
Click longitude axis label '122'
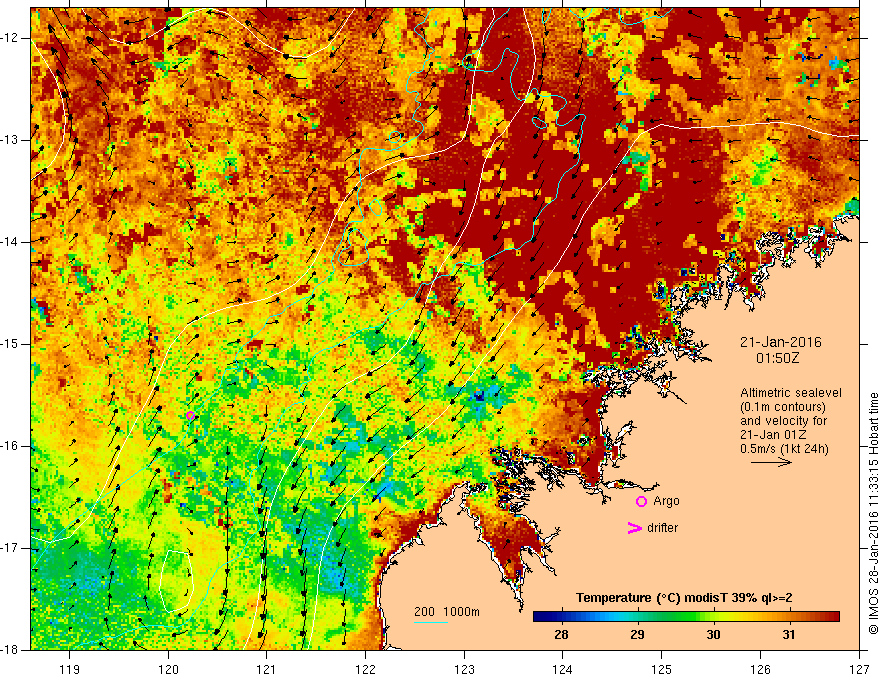[365, 669]
